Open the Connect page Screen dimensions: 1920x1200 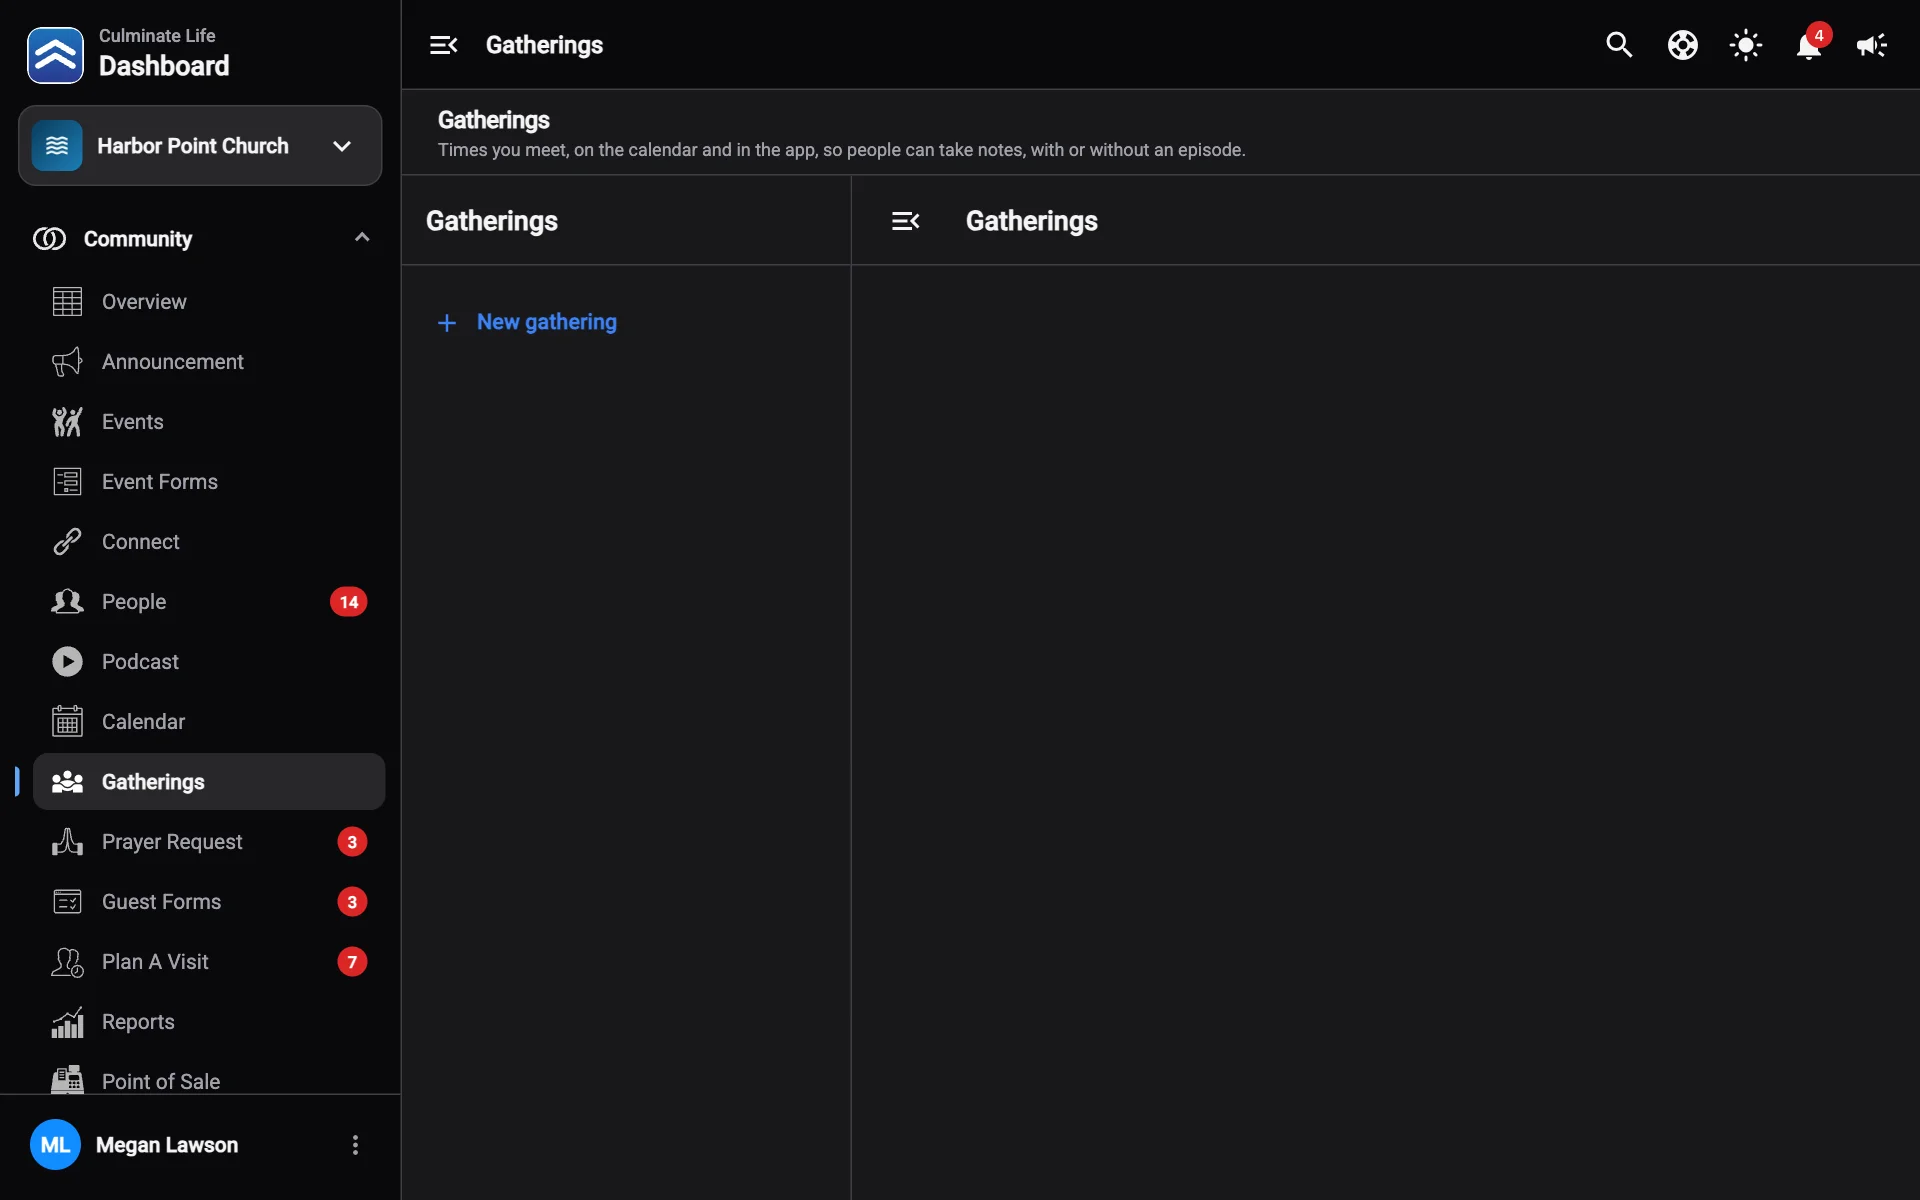click(x=209, y=542)
